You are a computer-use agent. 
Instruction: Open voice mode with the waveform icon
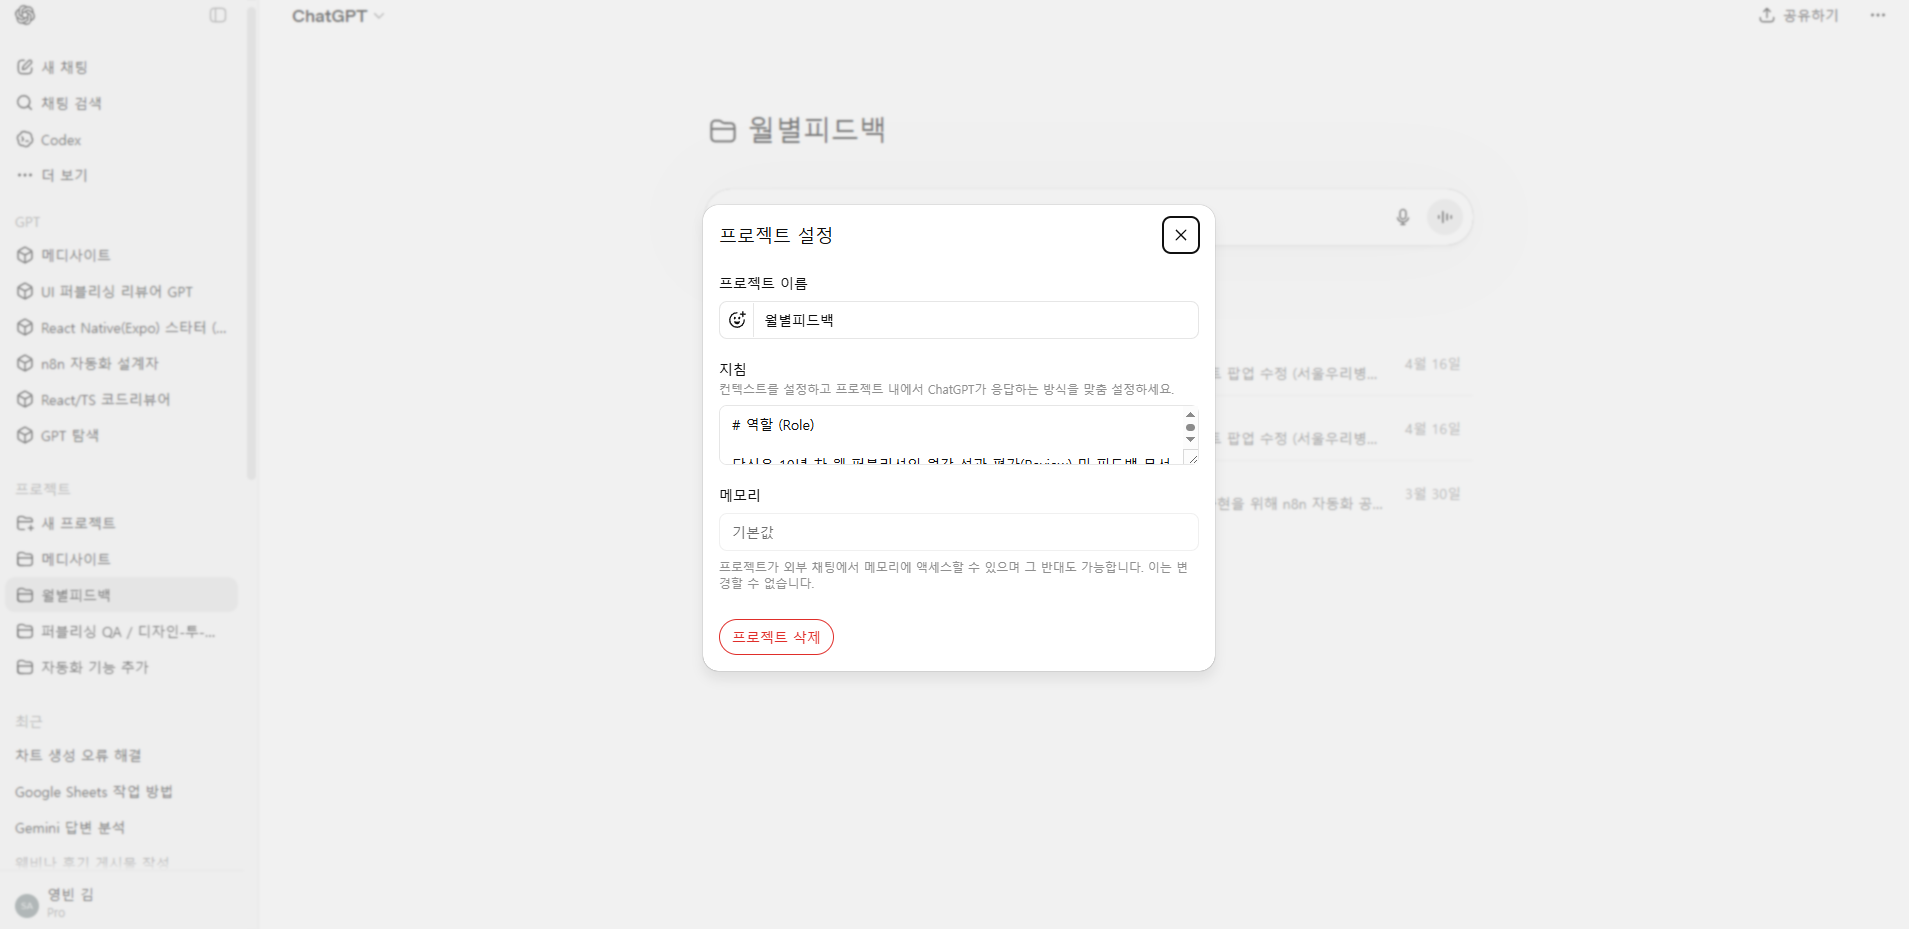pos(1443,217)
